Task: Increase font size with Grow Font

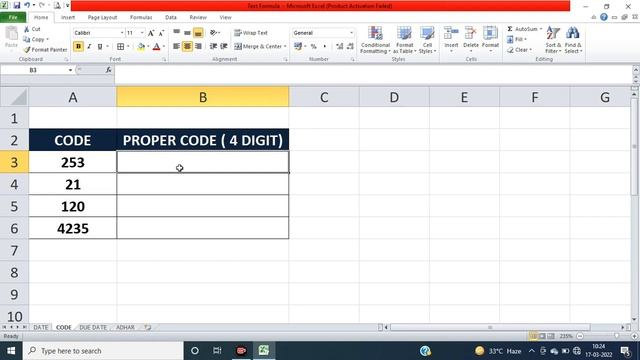Action: (x=151, y=33)
